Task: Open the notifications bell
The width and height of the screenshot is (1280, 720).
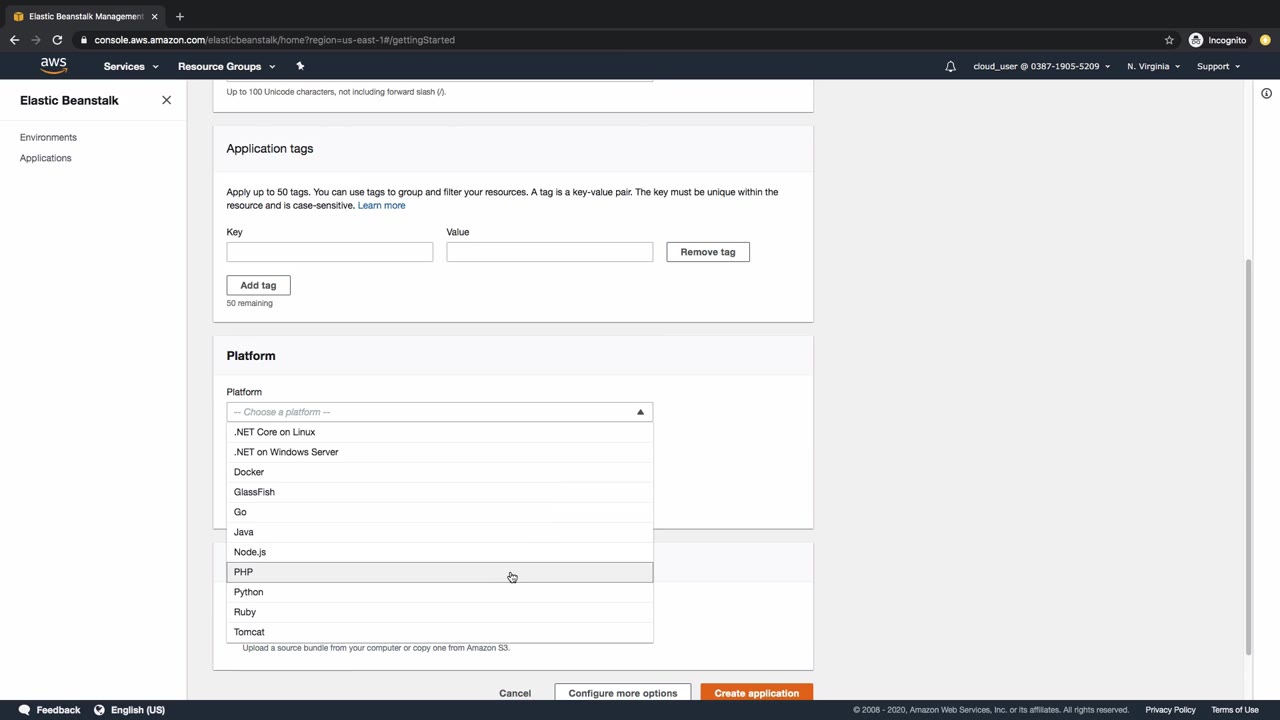Action: point(950,66)
